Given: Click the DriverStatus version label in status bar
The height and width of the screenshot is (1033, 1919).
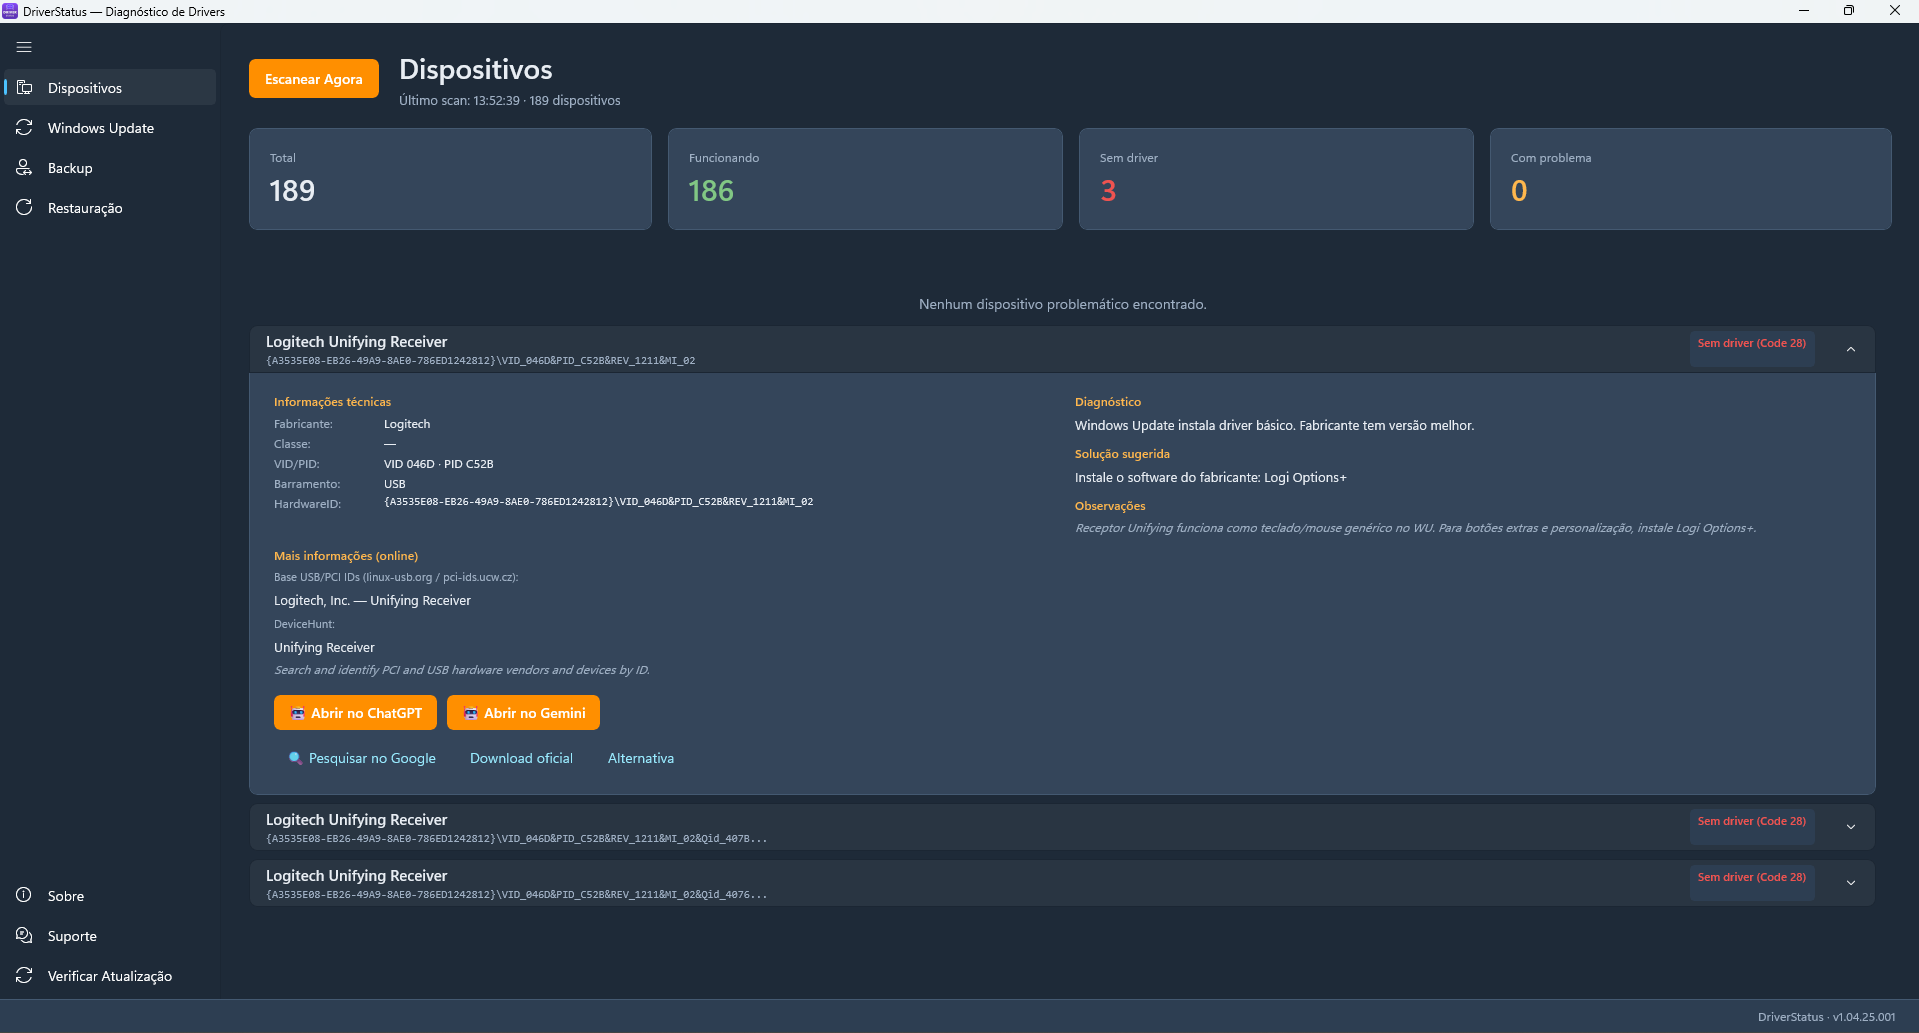Looking at the screenshot, I should (1826, 1017).
